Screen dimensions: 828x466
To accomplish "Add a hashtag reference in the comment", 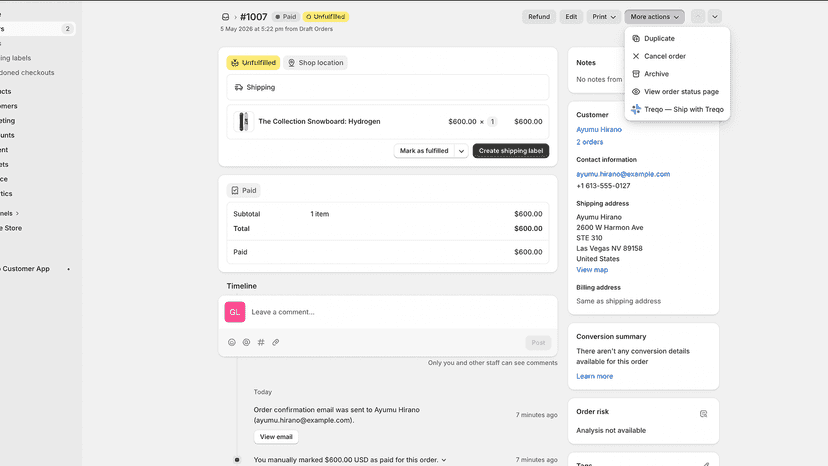I will [261, 342].
